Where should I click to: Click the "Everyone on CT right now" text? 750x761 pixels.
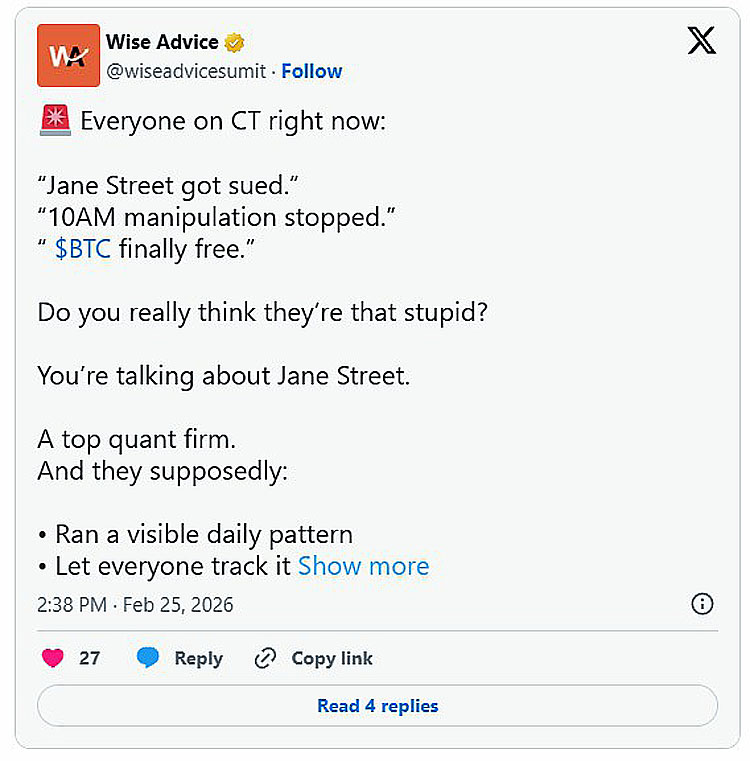pos(232,122)
